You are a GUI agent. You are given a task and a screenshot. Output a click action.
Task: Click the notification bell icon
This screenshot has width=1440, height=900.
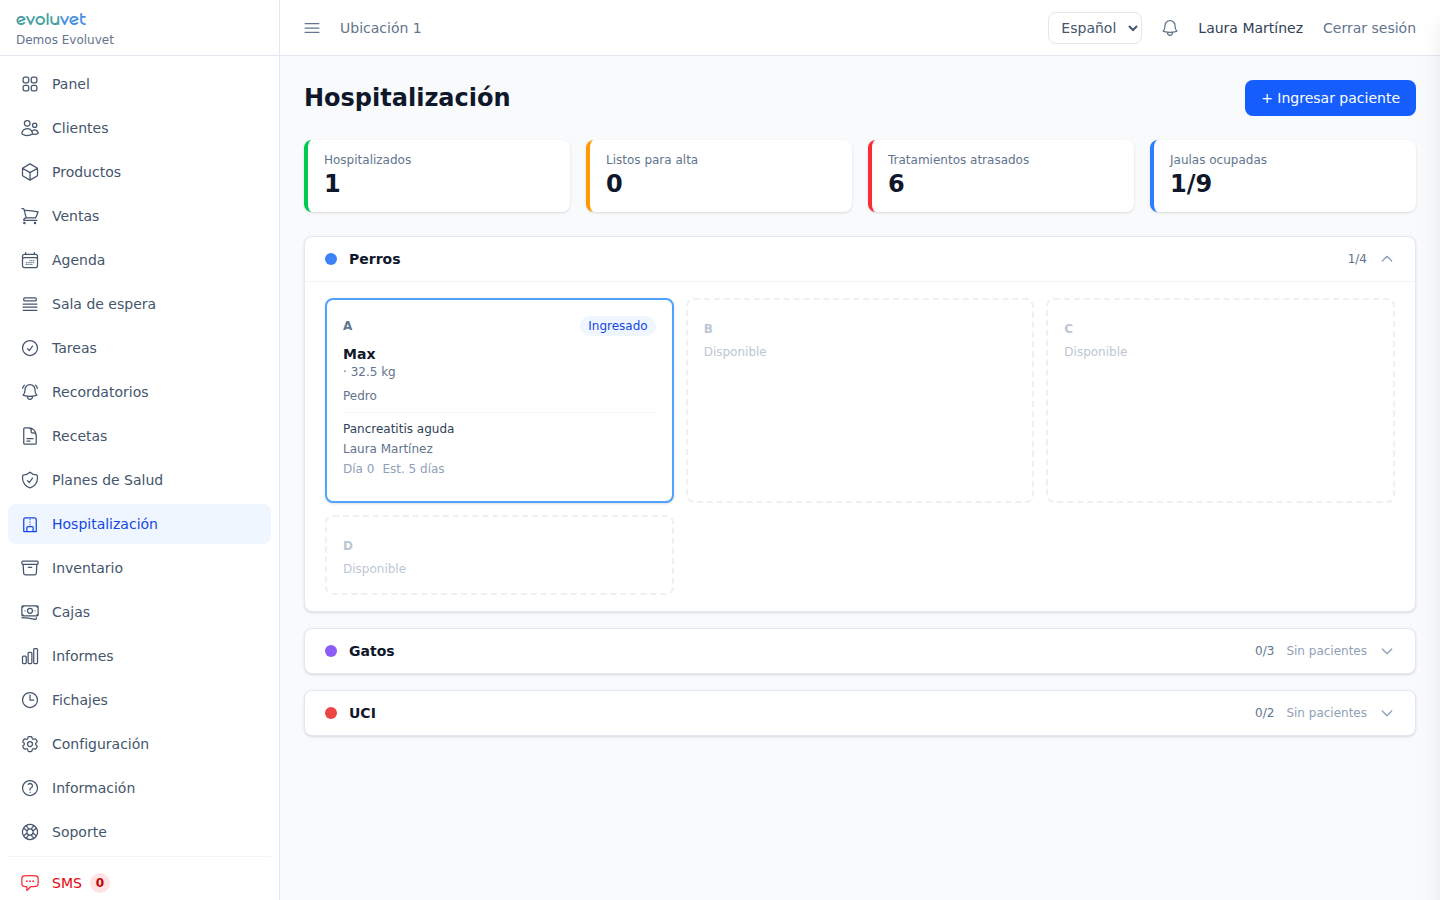(x=1169, y=28)
